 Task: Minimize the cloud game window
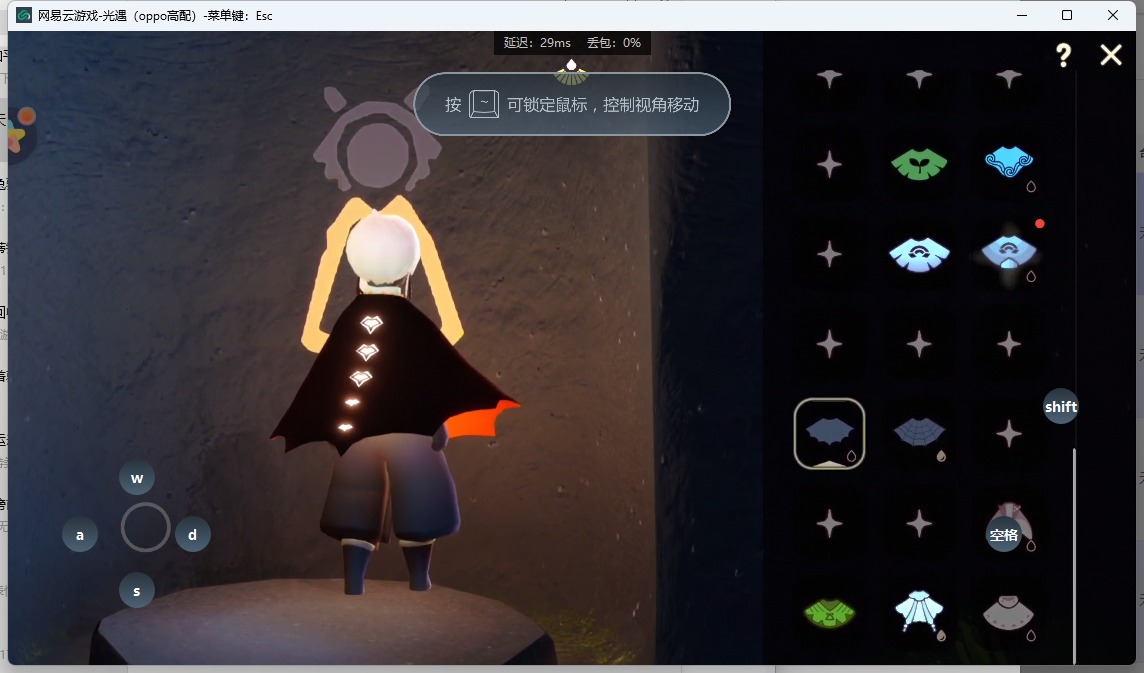(x=1022, y=15)
